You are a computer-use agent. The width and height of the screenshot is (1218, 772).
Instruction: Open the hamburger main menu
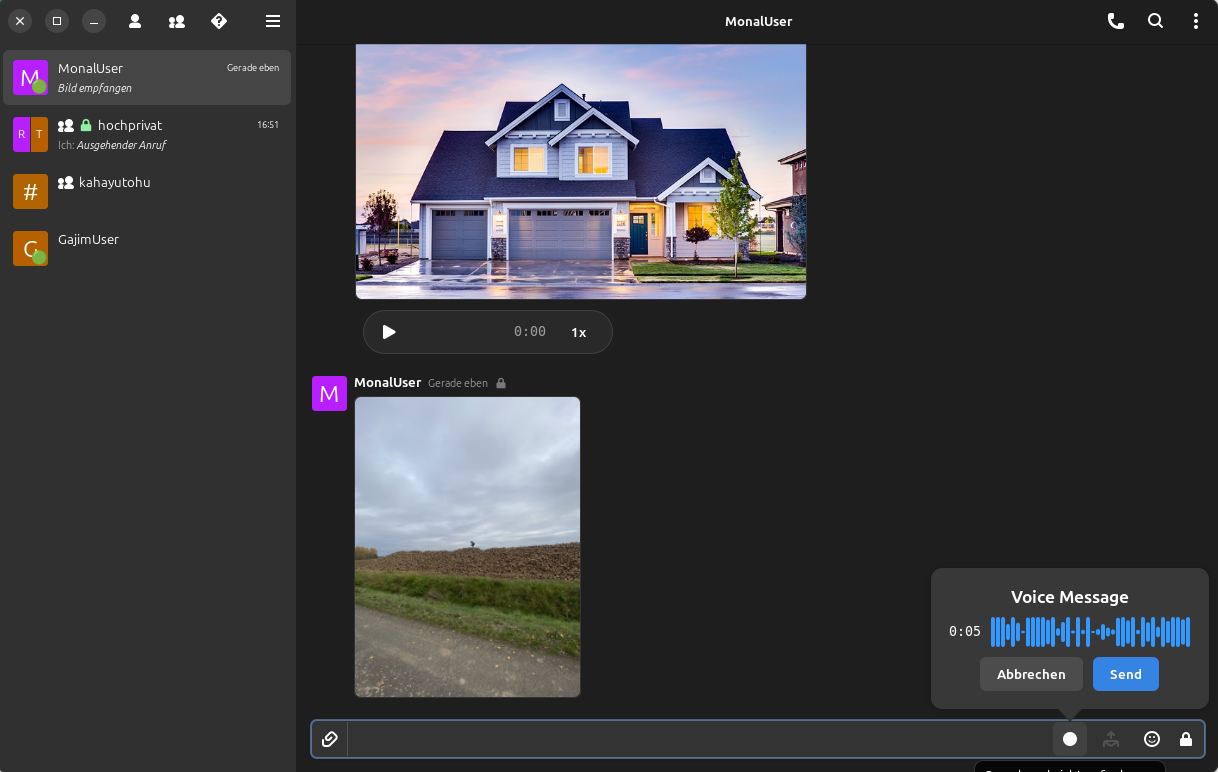coord(273,21)
